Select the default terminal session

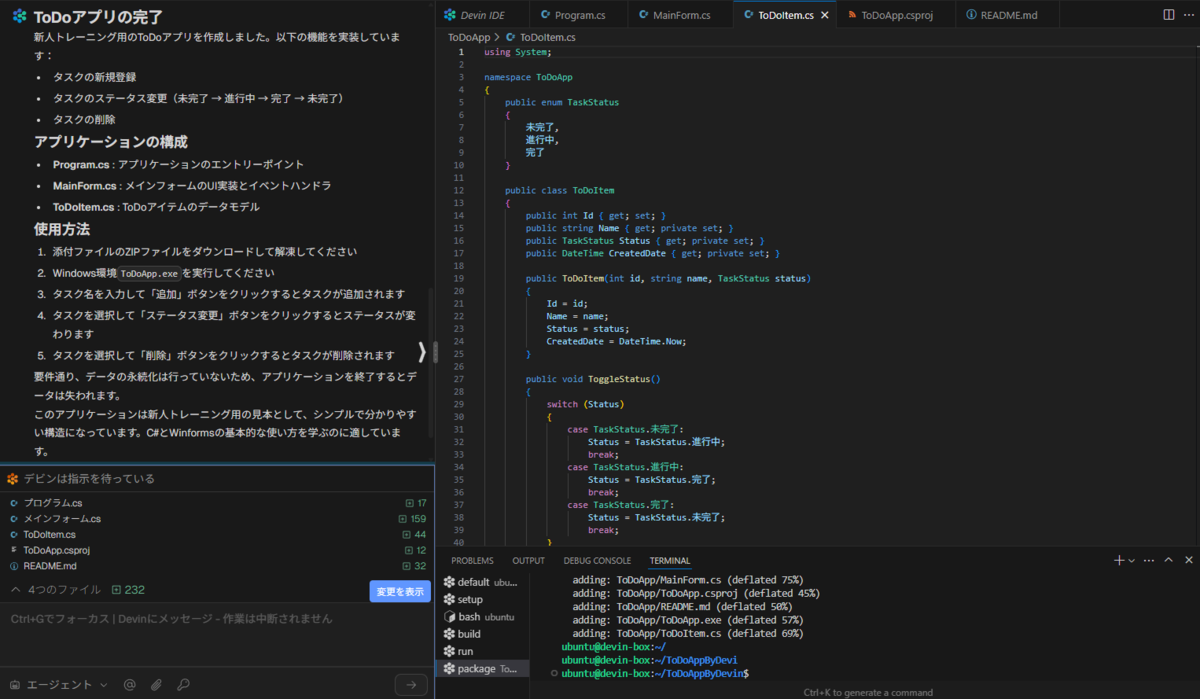pyautogui.click(x=483, y=582)
